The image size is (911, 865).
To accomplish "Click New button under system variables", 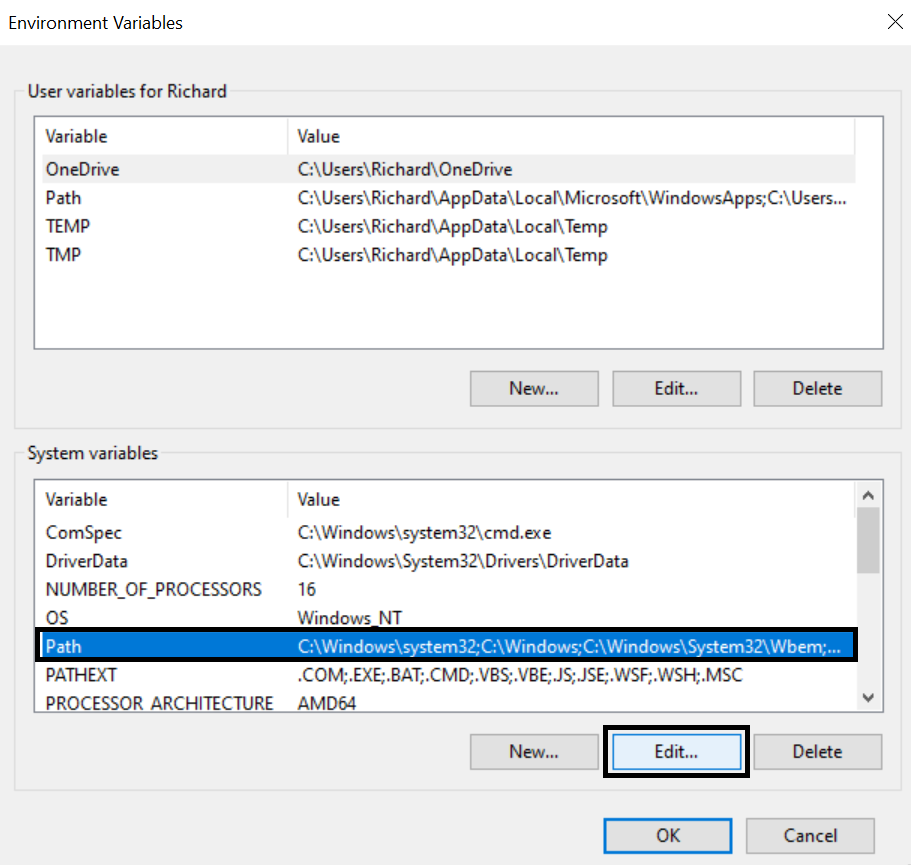I will pyautogui.click(x=533, y=752).
